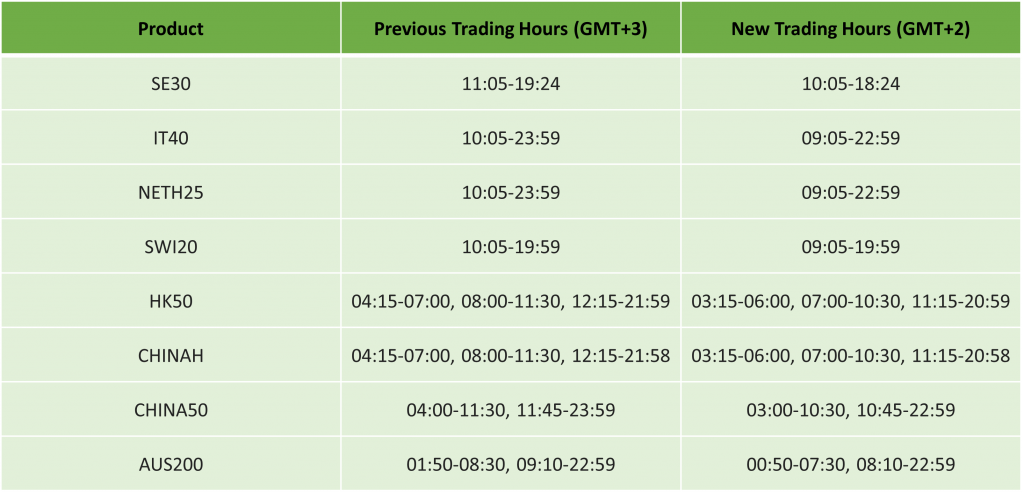Click AUS200 new hours 00:50-07:30, 08:10-22:59

click(x=851, y=464)
